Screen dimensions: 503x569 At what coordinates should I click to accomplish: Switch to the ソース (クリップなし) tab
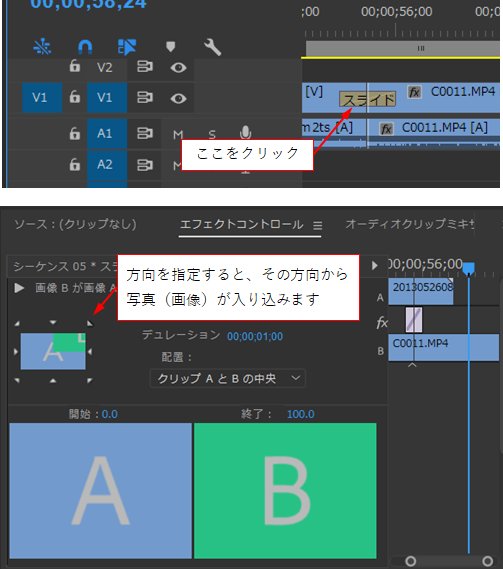tap(75, 224)
